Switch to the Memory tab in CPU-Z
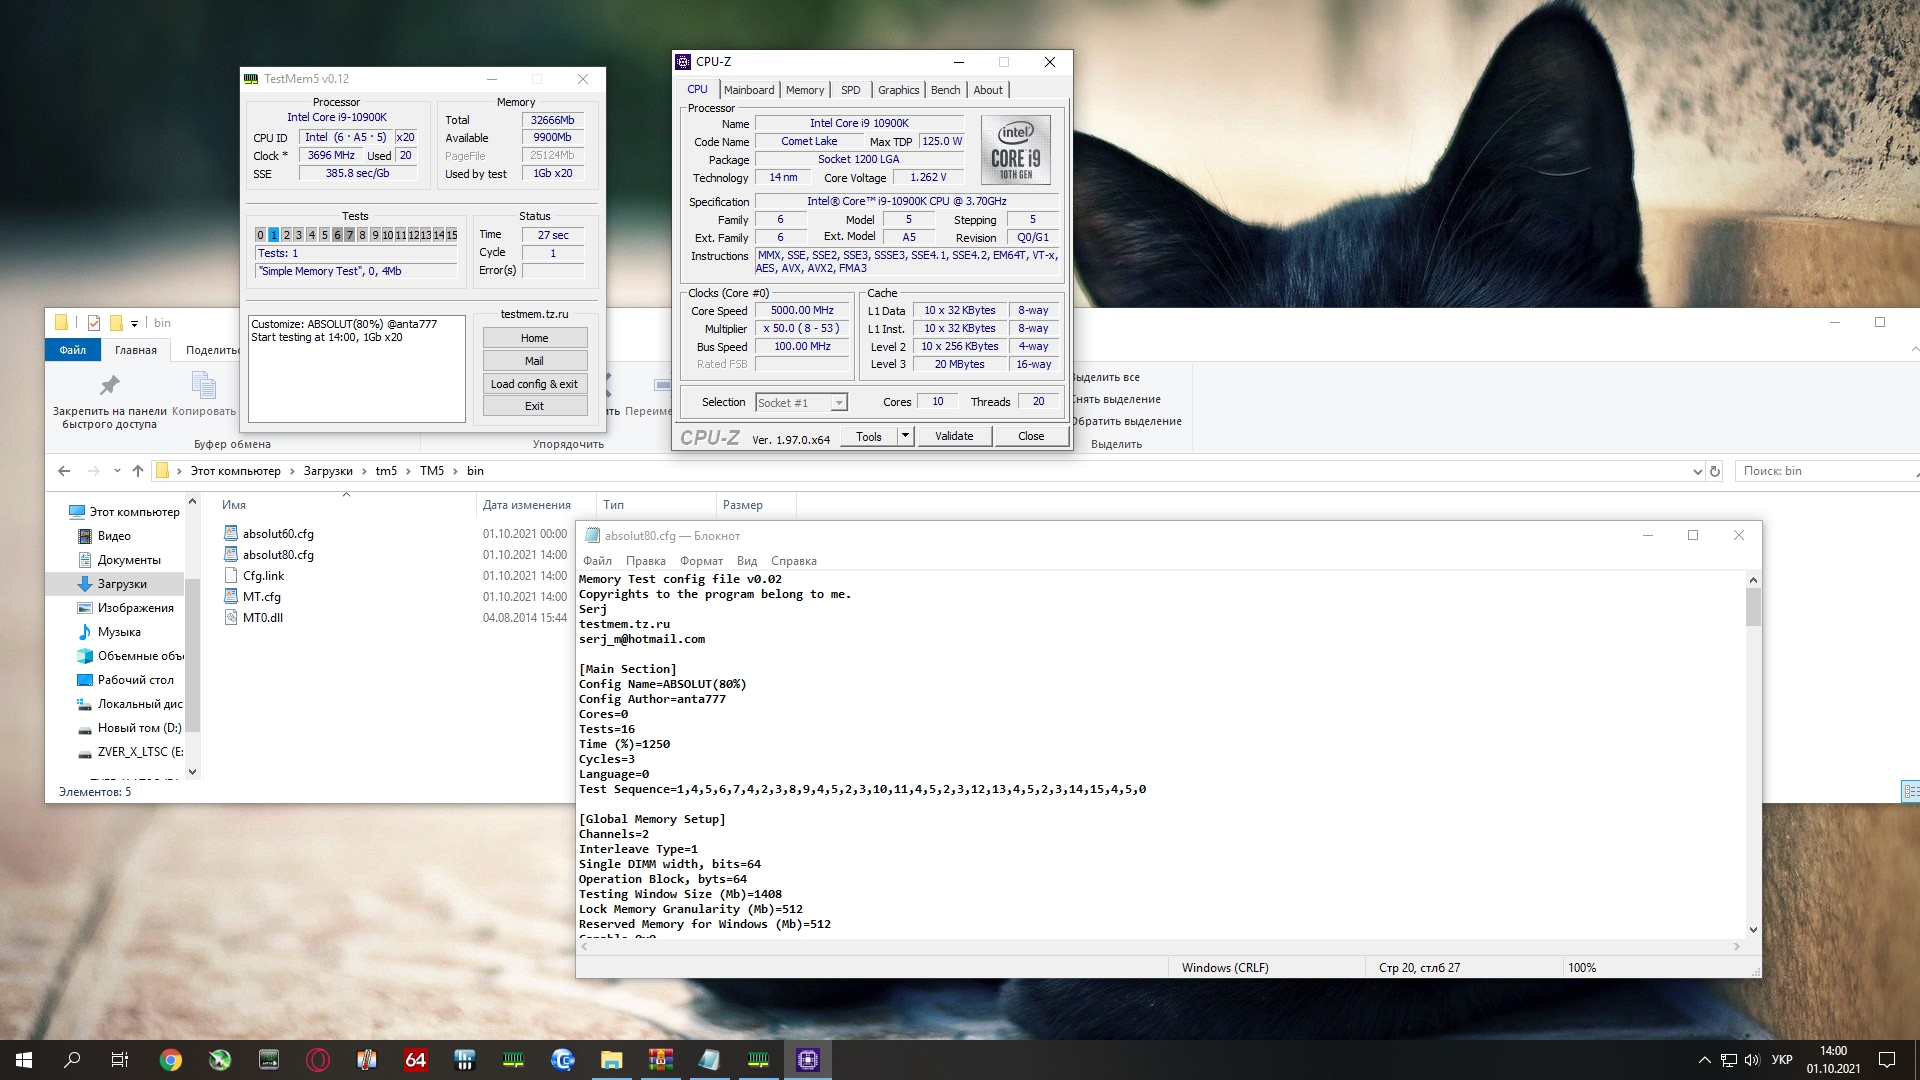 point(804,90)
